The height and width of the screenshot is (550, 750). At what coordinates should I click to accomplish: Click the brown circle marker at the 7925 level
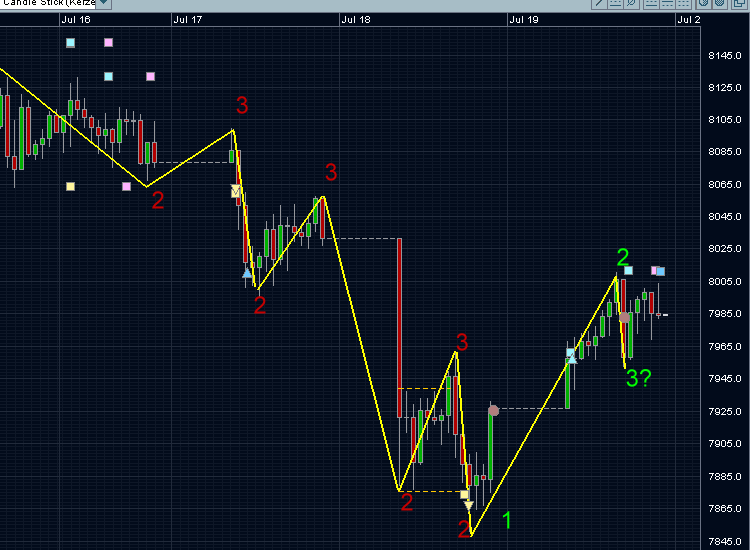click(x=493, y=410)
